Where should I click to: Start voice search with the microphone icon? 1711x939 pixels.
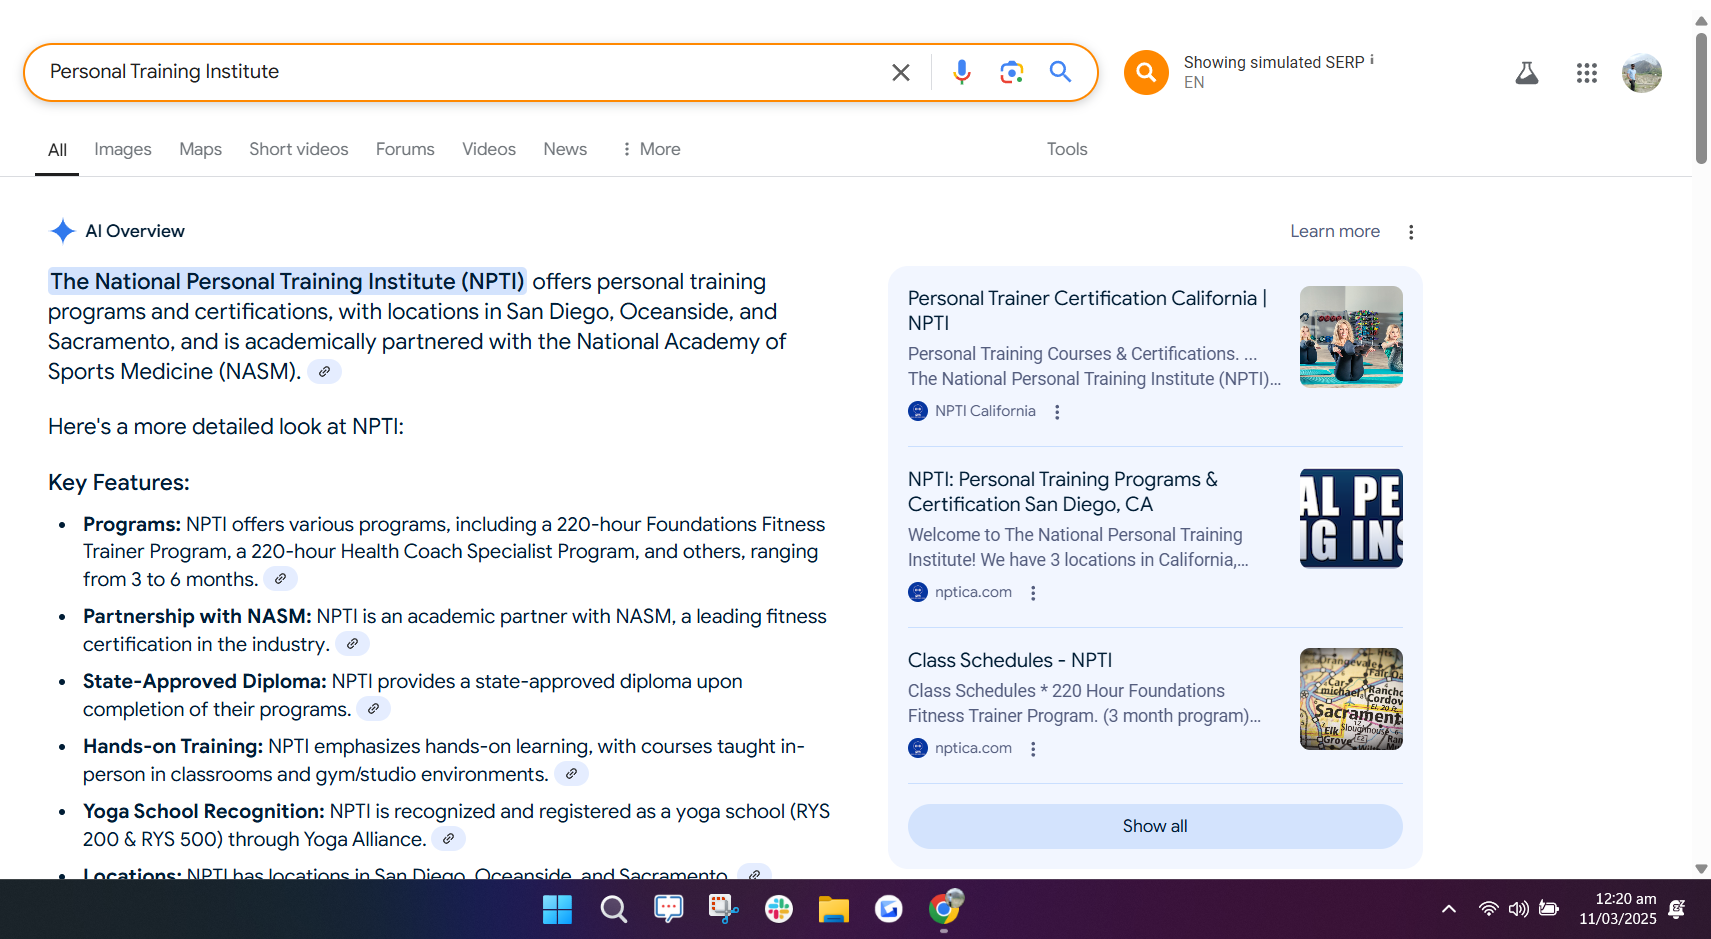tap(961, 72)
